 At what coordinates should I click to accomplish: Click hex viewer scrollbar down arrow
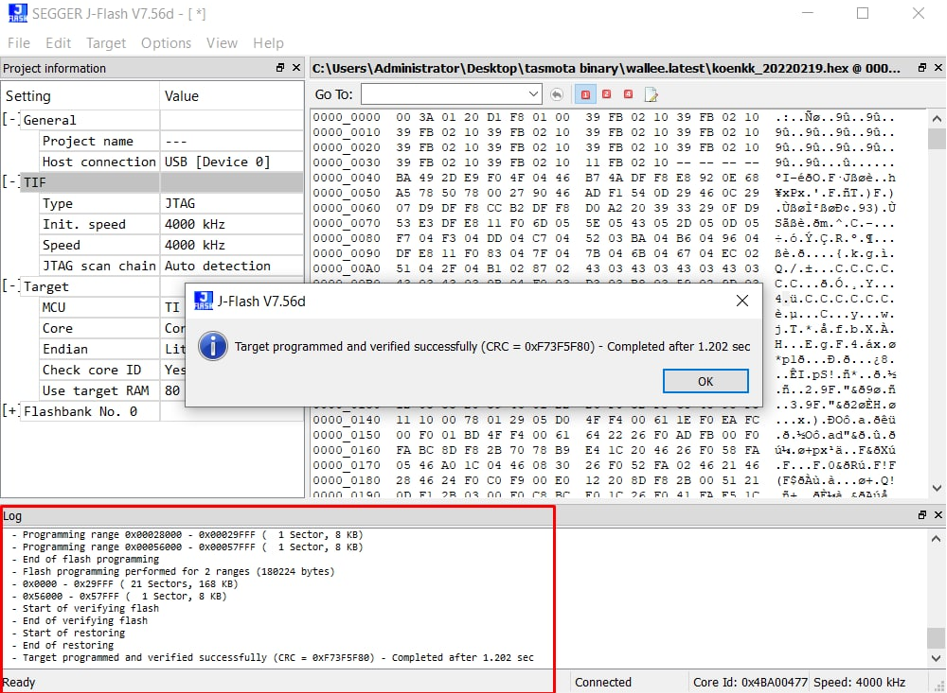point(937,488)
